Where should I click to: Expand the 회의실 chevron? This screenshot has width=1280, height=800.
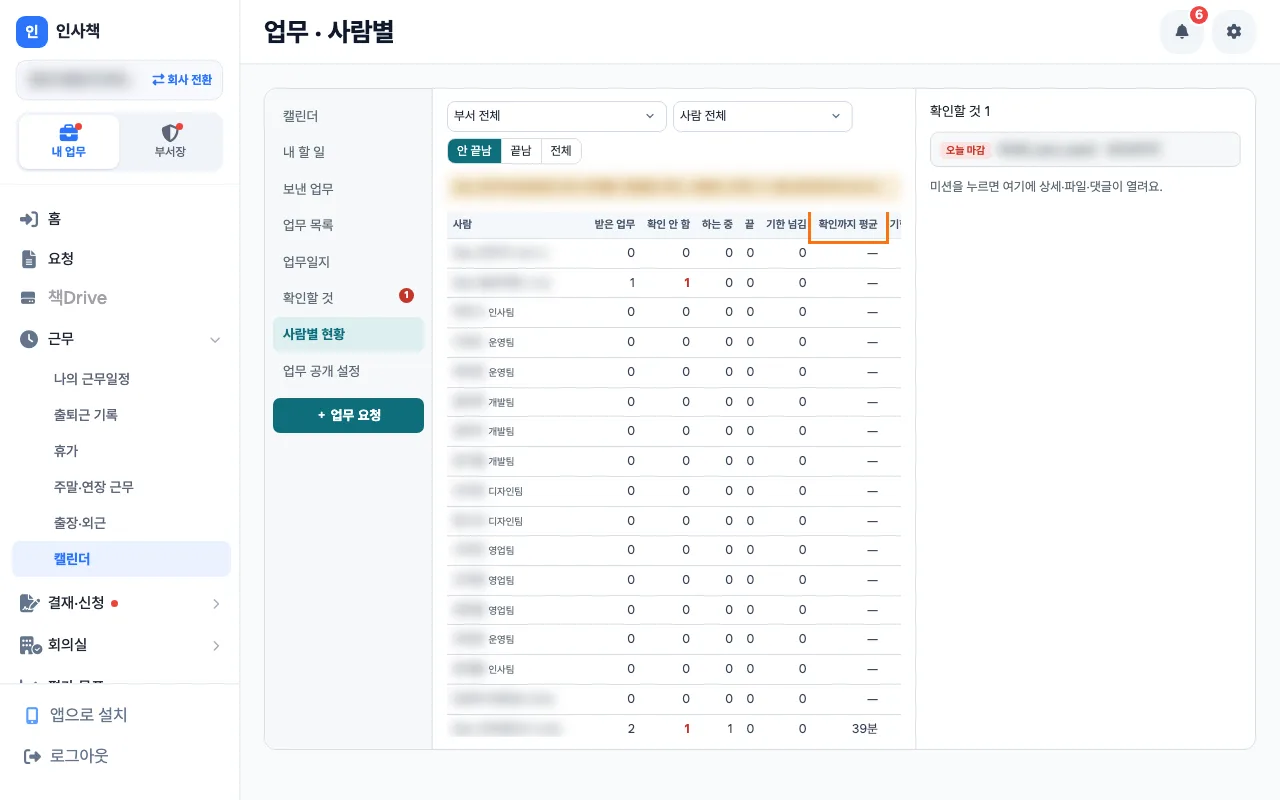click(215, 646)
